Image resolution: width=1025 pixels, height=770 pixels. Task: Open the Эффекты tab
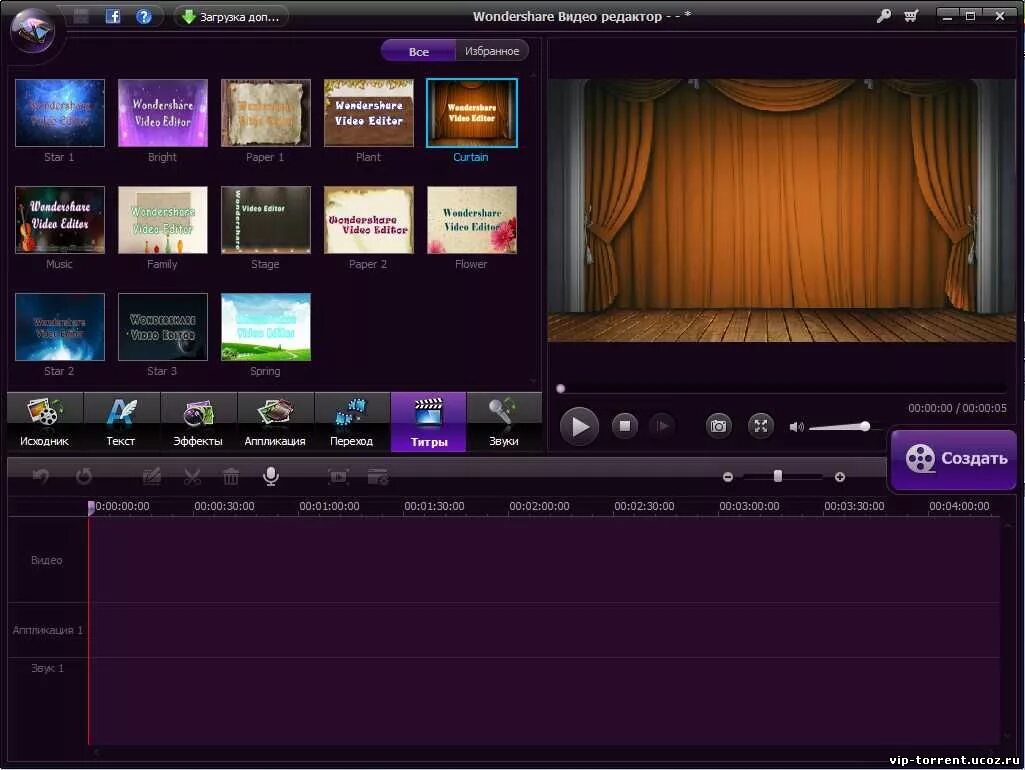(x=198, y=422)
